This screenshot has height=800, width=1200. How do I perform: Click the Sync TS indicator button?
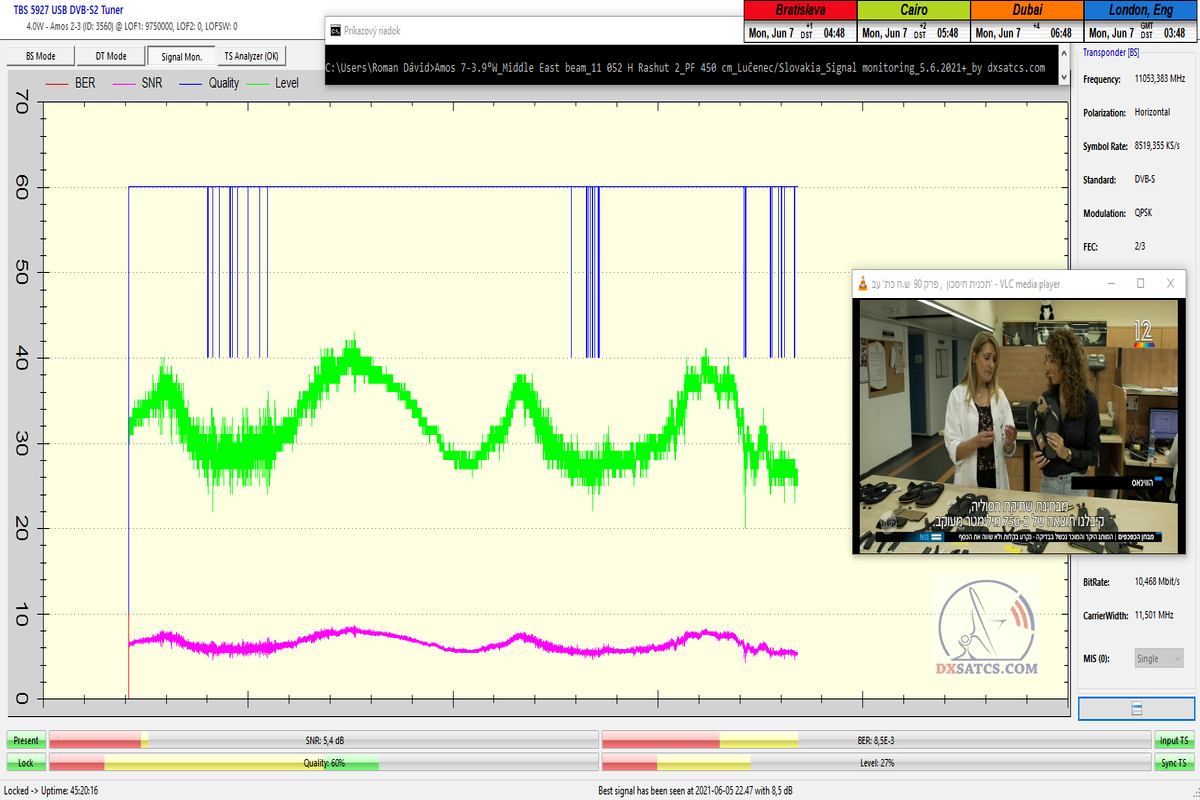click(1173, 763)
